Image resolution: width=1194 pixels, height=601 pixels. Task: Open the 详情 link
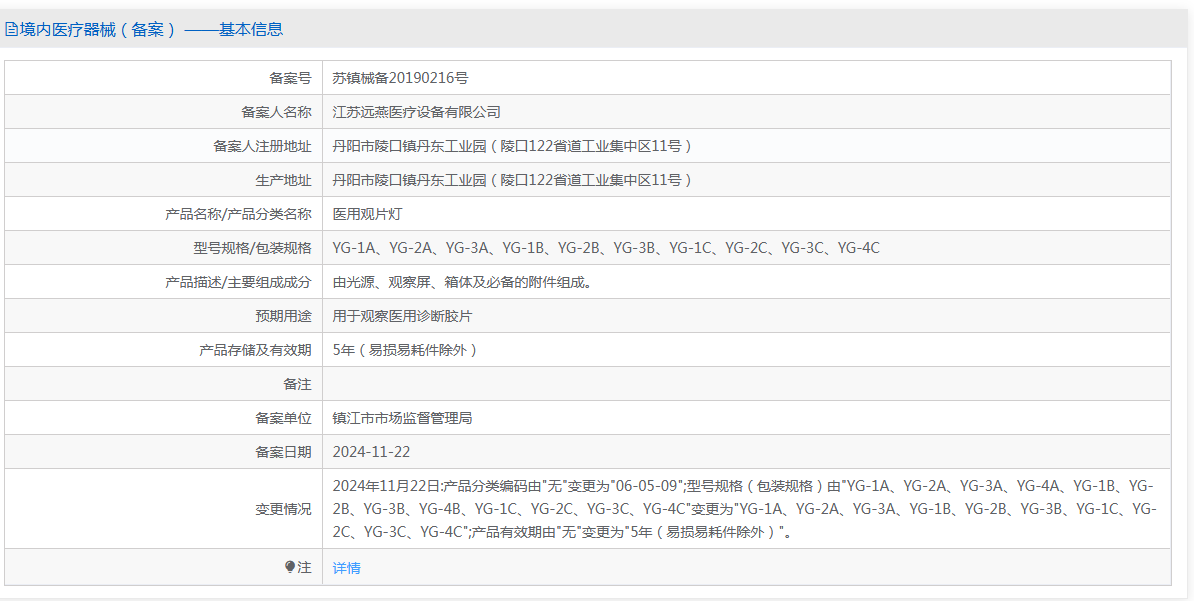click(x=346, y=567)
